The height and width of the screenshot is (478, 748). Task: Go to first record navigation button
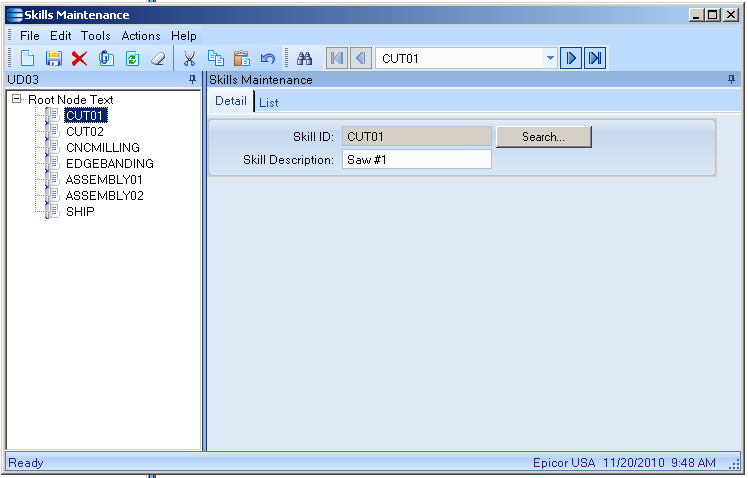click(337, 58)
